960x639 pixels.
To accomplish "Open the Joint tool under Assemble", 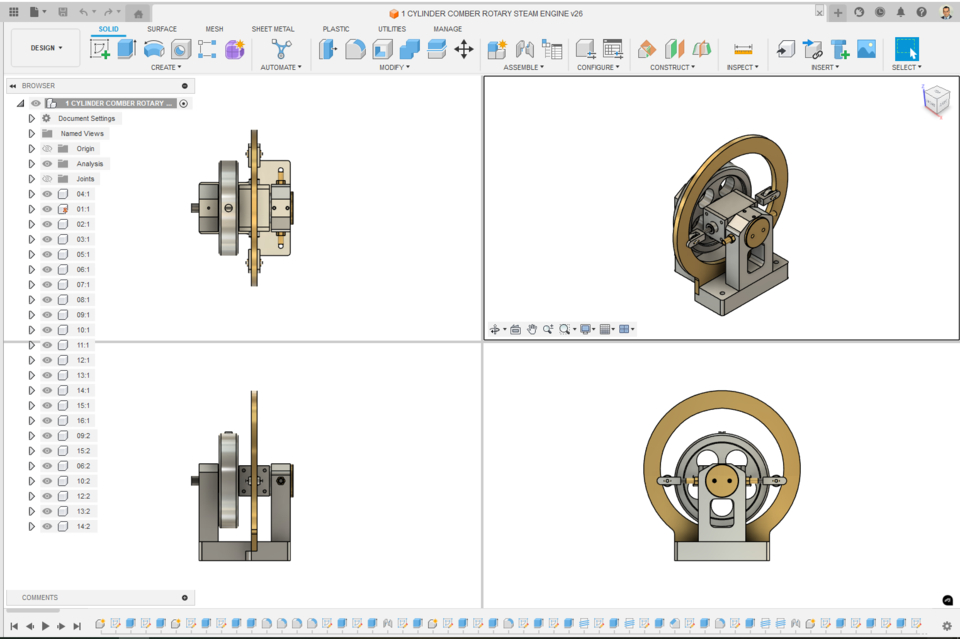I will [524, 49].
